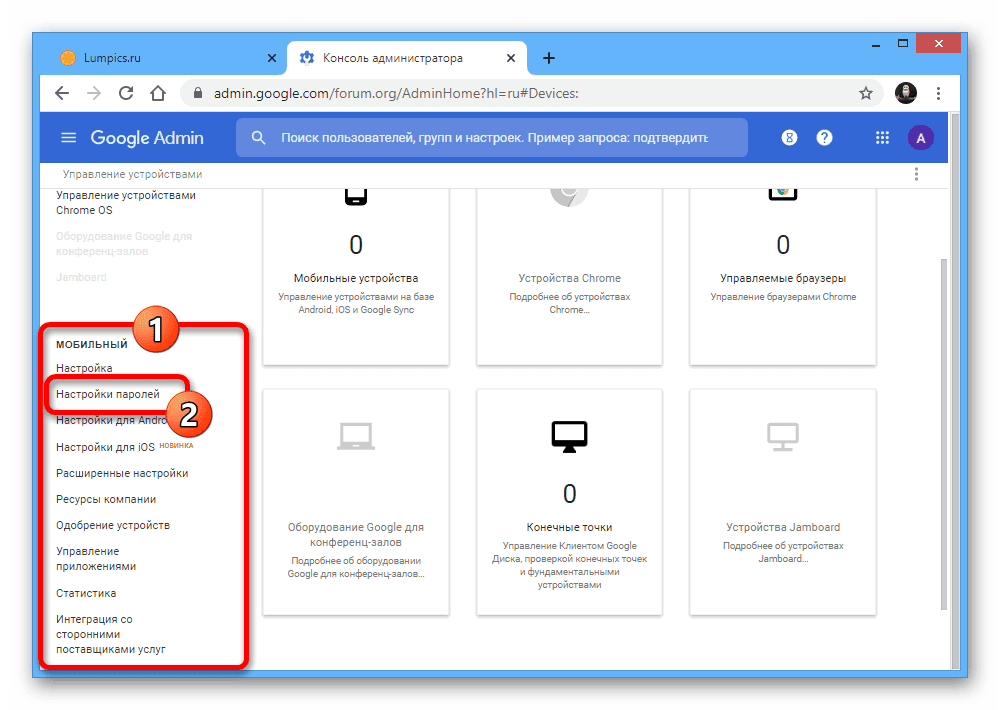This screenshot has height=710, width=1000.
Task: Open Настройки паролей
Action: 108,394
